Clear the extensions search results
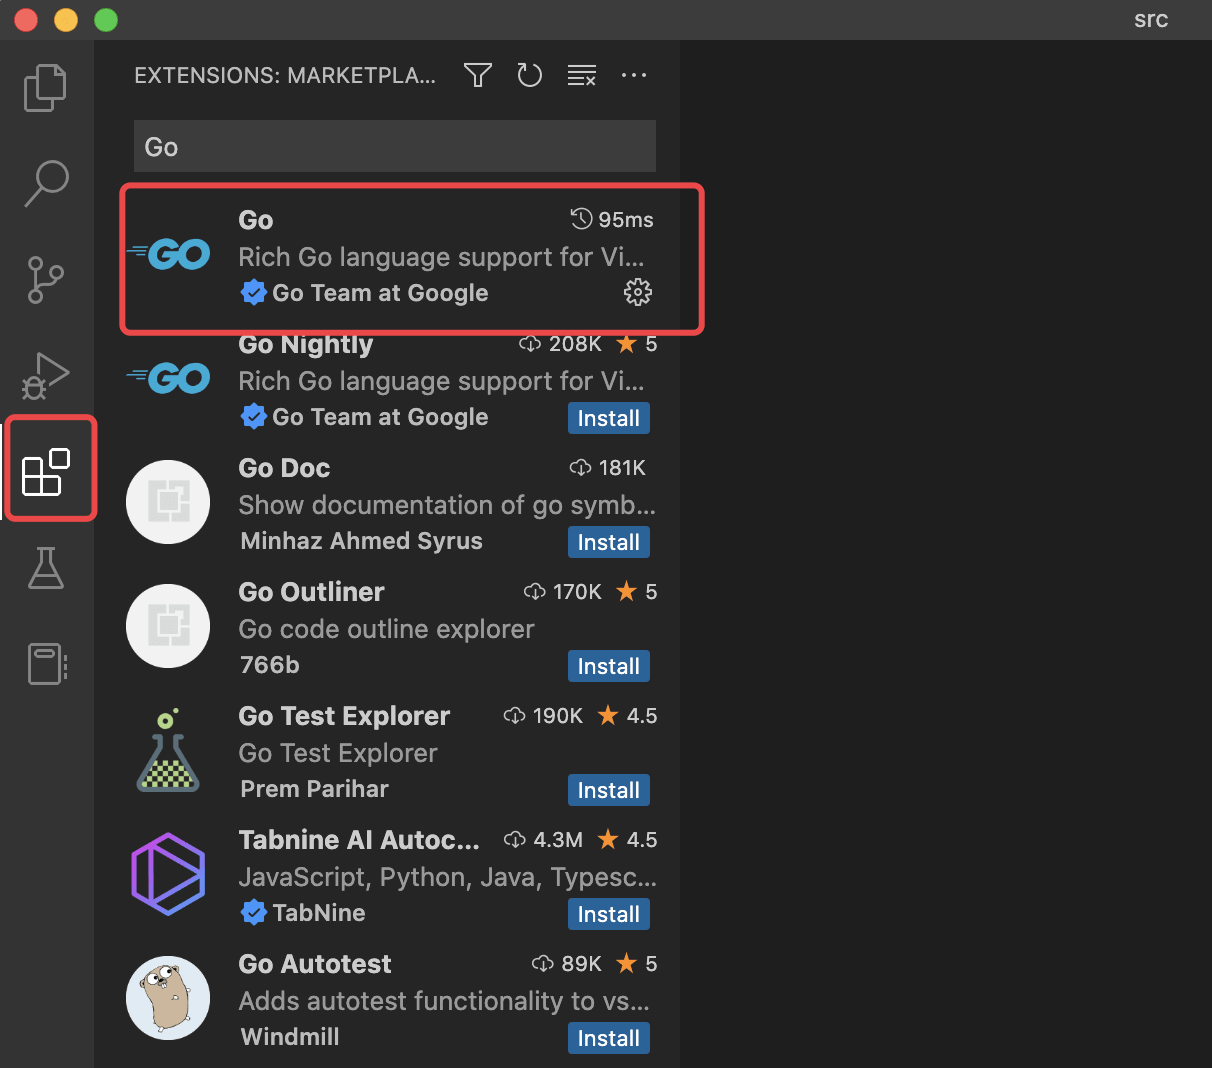The image size is (1212, 1068). pos(582,75)
